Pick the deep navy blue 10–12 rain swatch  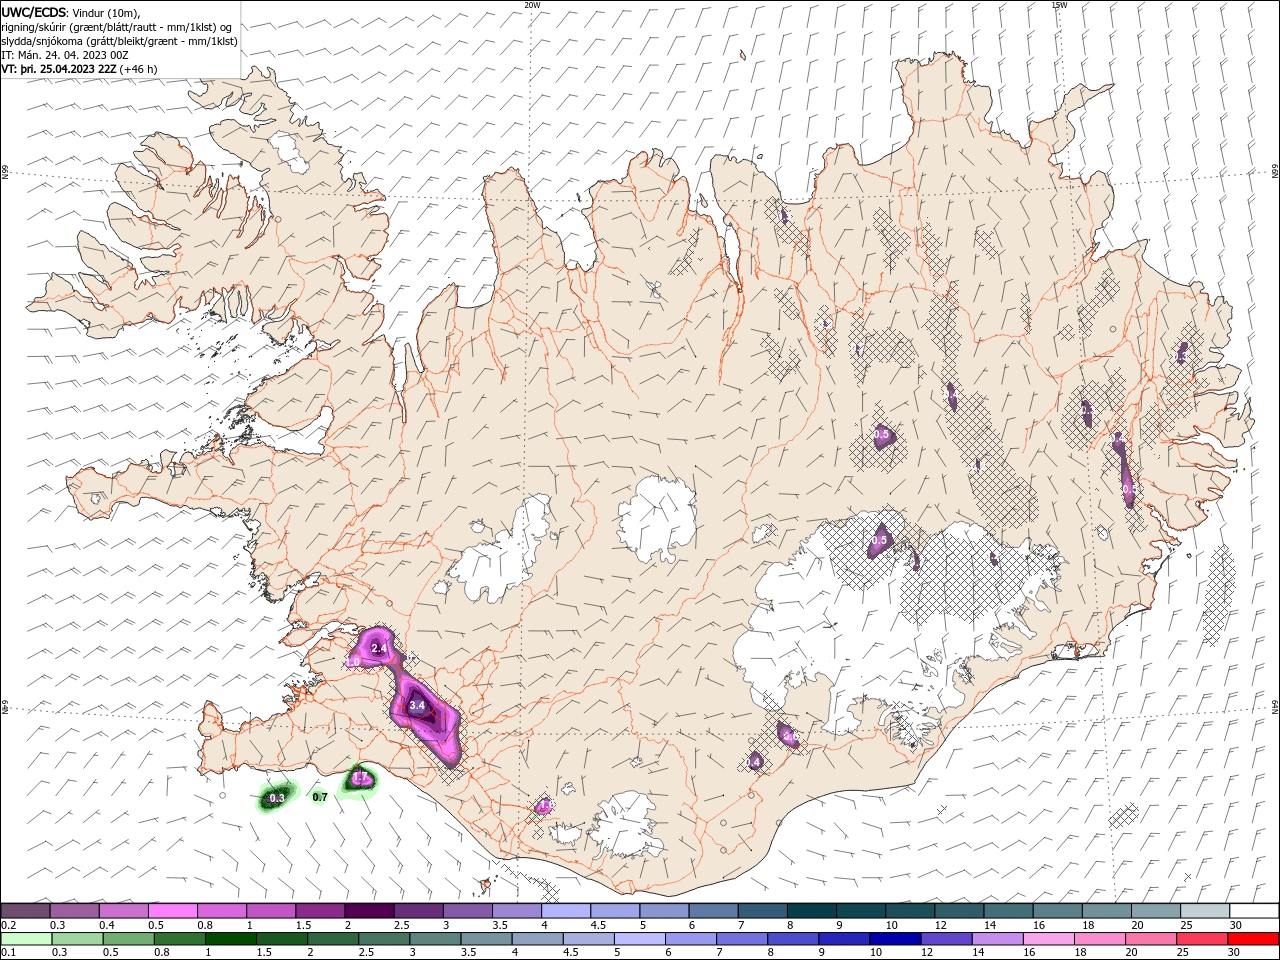[896, 938]
